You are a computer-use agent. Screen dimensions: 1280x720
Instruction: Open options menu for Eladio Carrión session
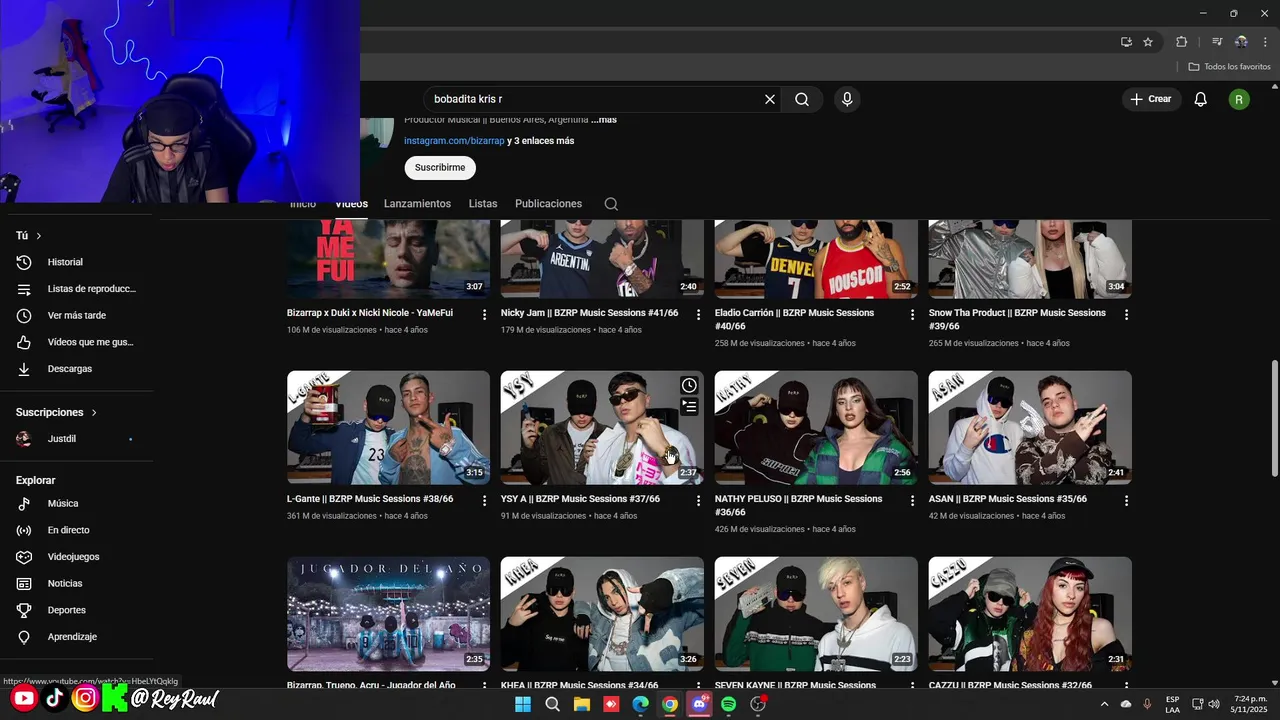click(x=912, y=315)
